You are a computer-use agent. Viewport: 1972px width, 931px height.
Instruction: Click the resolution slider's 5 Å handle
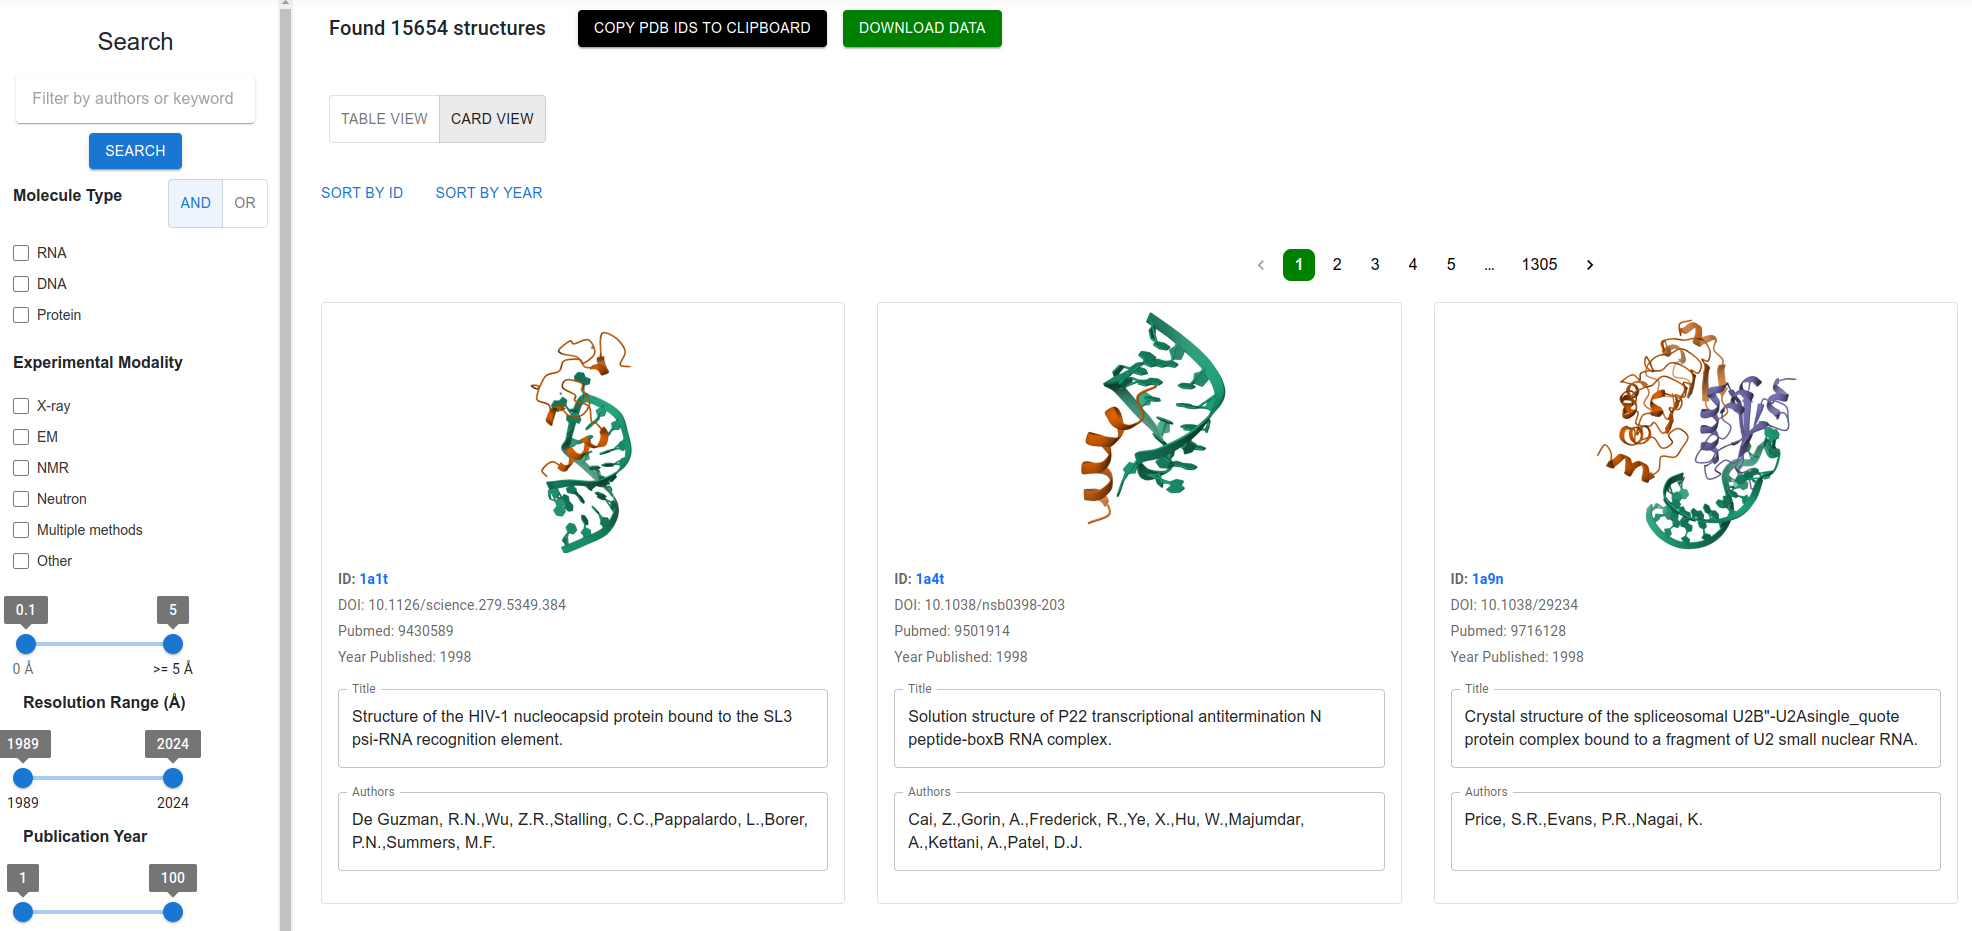click(173, 644)
